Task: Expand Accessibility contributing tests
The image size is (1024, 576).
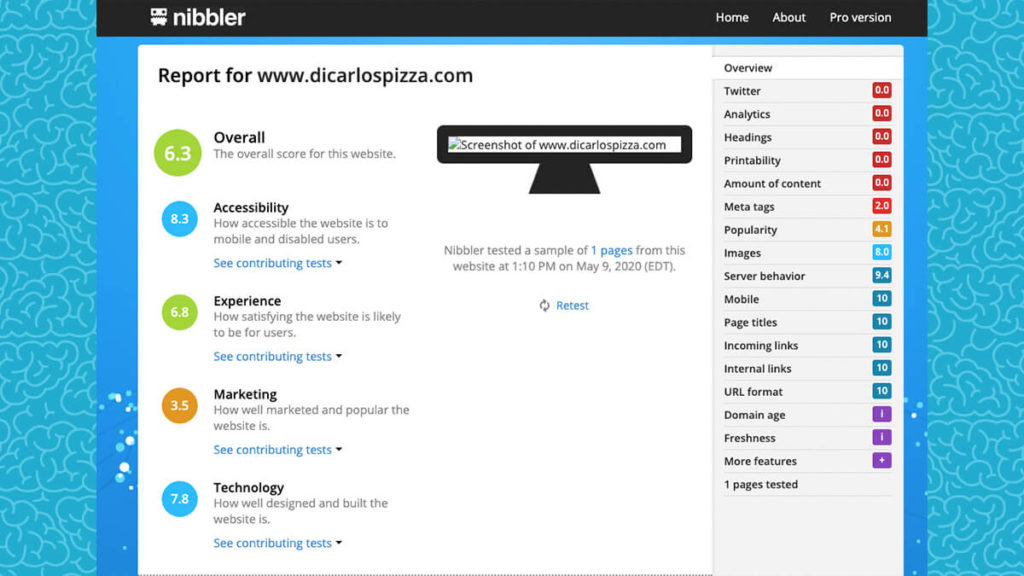Action: pos(277,263)
